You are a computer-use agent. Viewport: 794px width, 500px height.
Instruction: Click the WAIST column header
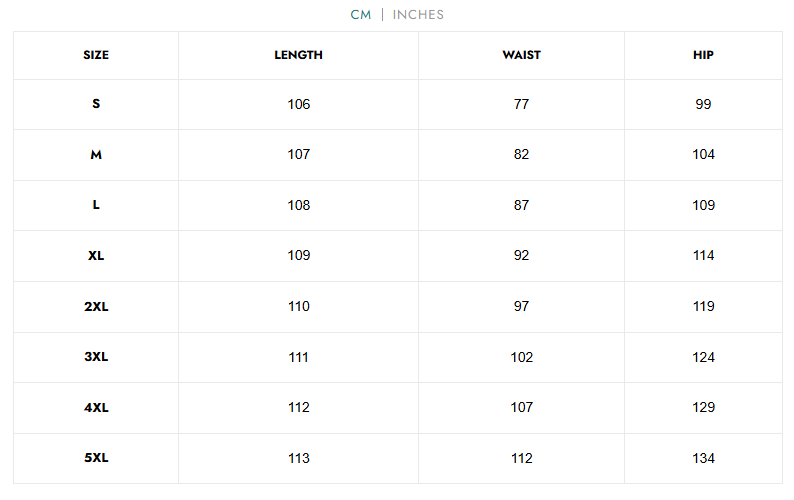pos(521,55)
